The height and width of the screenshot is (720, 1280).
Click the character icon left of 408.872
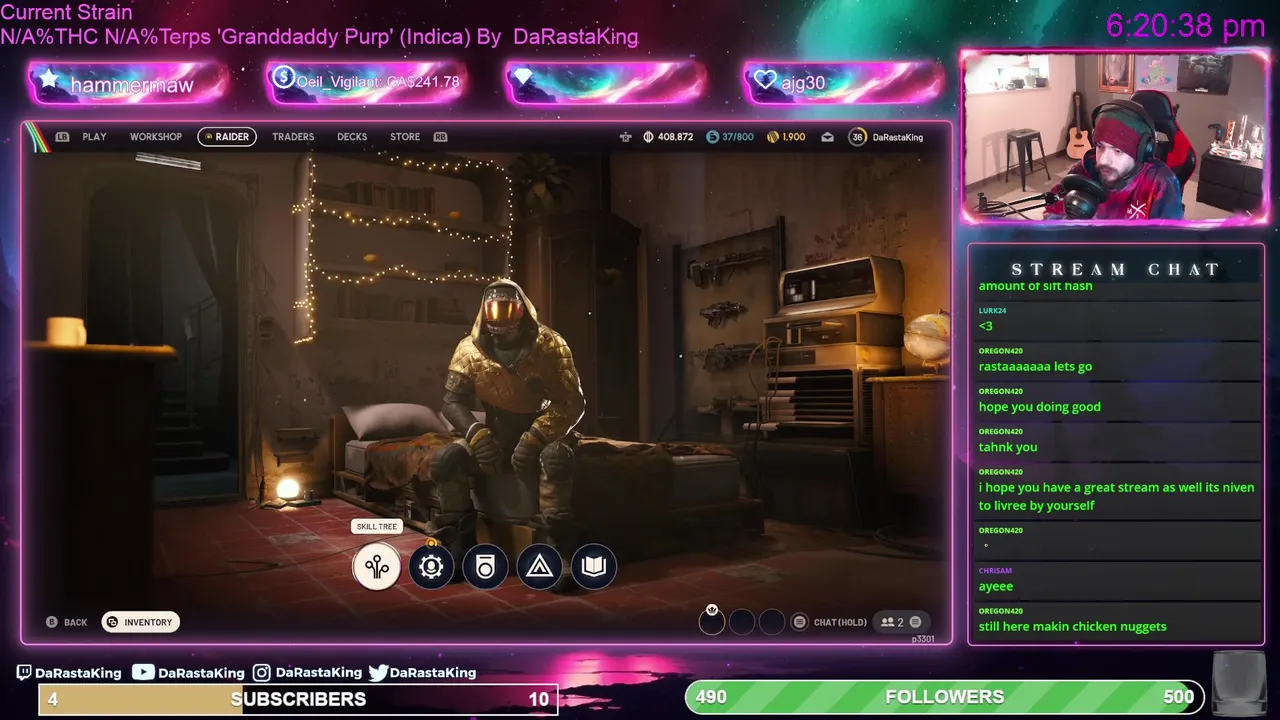pyautogui.click(x=626, y=137)
